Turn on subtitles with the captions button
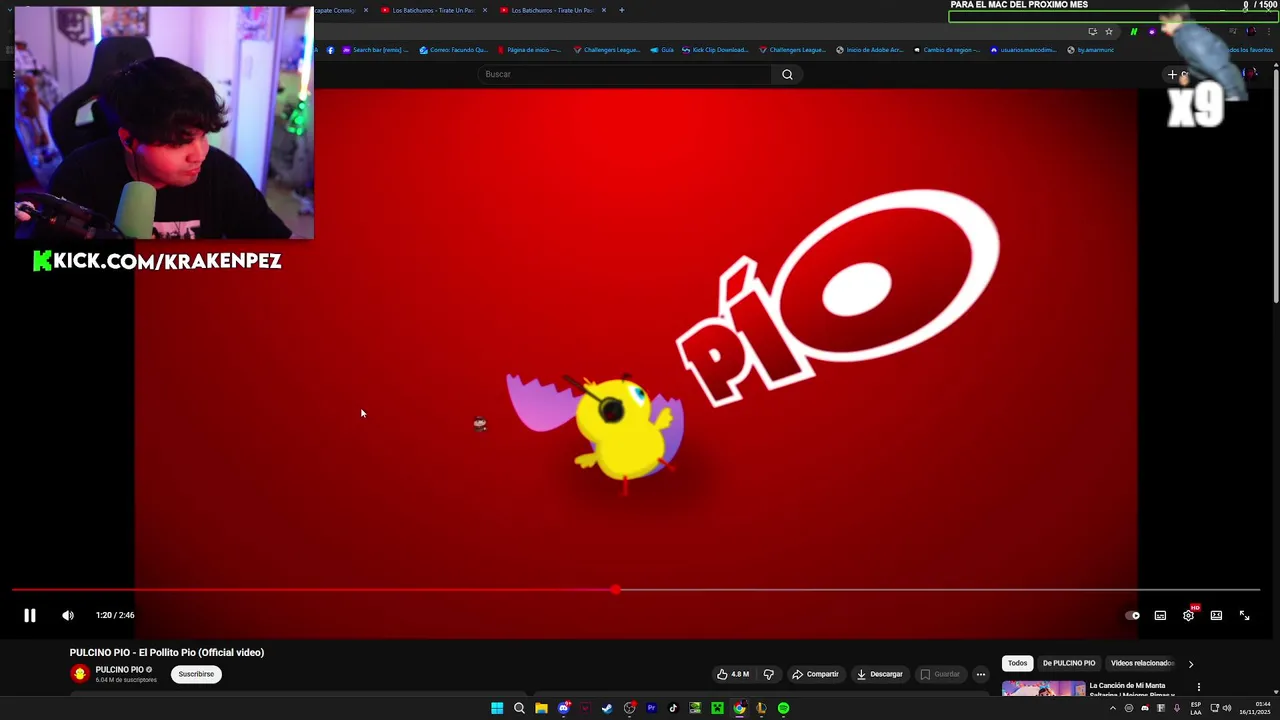The width and height of the screenshot is (1280, 720). click(1160, 615)
